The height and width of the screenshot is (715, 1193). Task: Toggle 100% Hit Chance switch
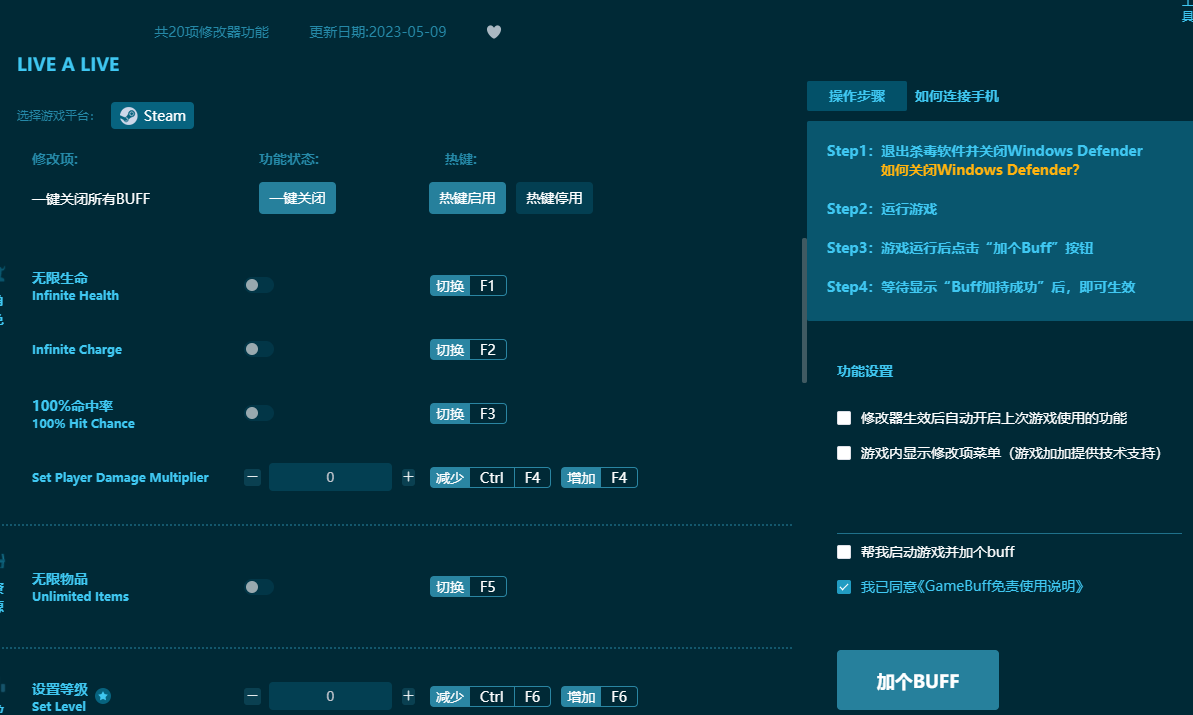[259, 413]
